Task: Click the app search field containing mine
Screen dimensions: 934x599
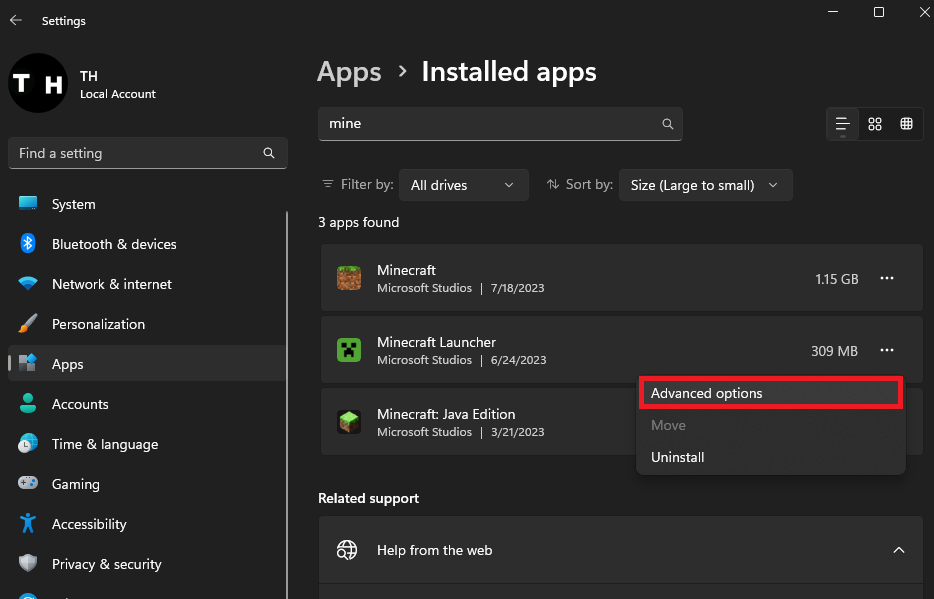Action: 500,124
